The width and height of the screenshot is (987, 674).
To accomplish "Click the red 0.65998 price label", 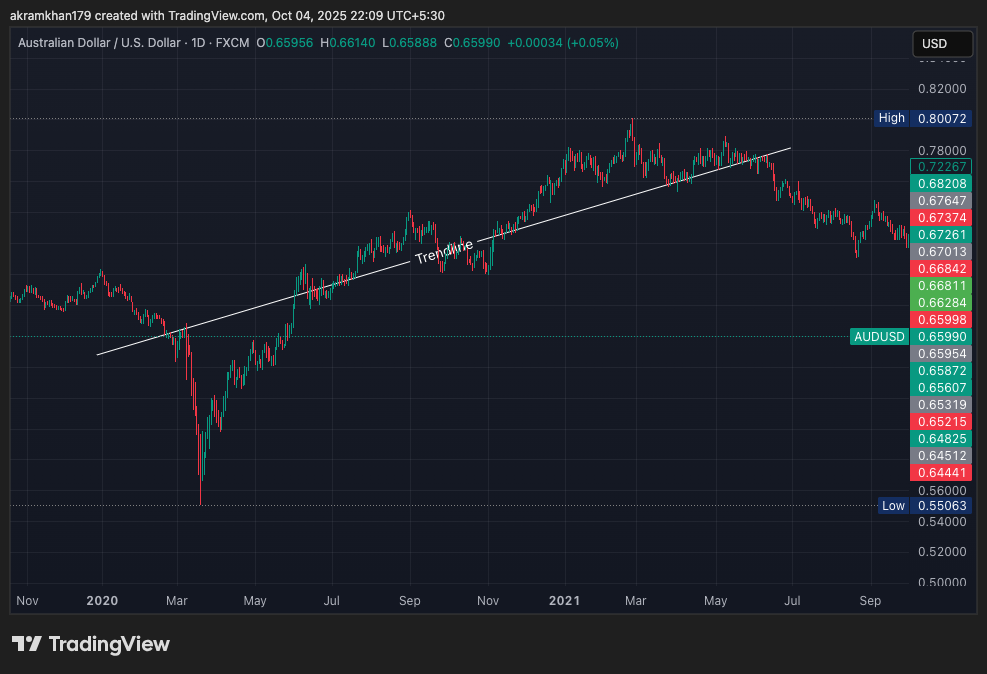I will 941,320.
